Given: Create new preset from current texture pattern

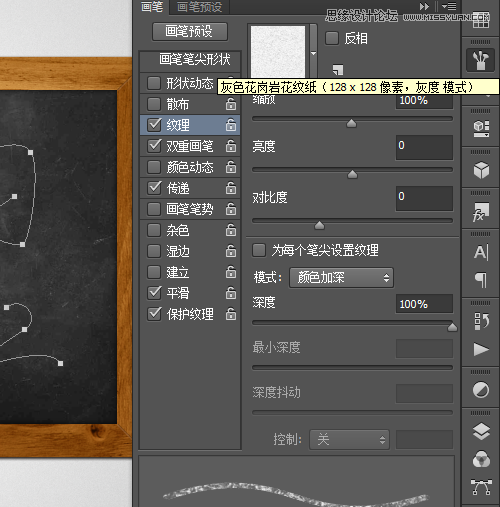Looking at the screenshot, I should [338, 69].
